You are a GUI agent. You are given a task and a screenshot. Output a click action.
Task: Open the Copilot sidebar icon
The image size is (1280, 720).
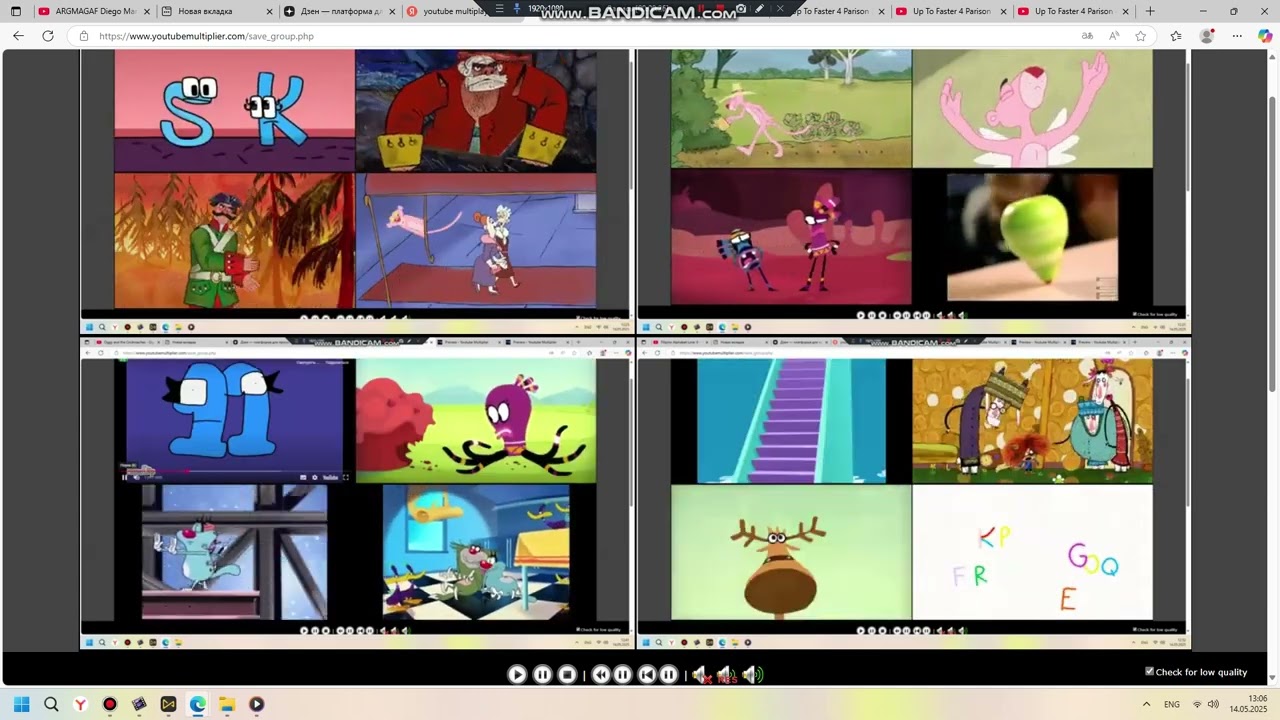[x=1265, y=36]
